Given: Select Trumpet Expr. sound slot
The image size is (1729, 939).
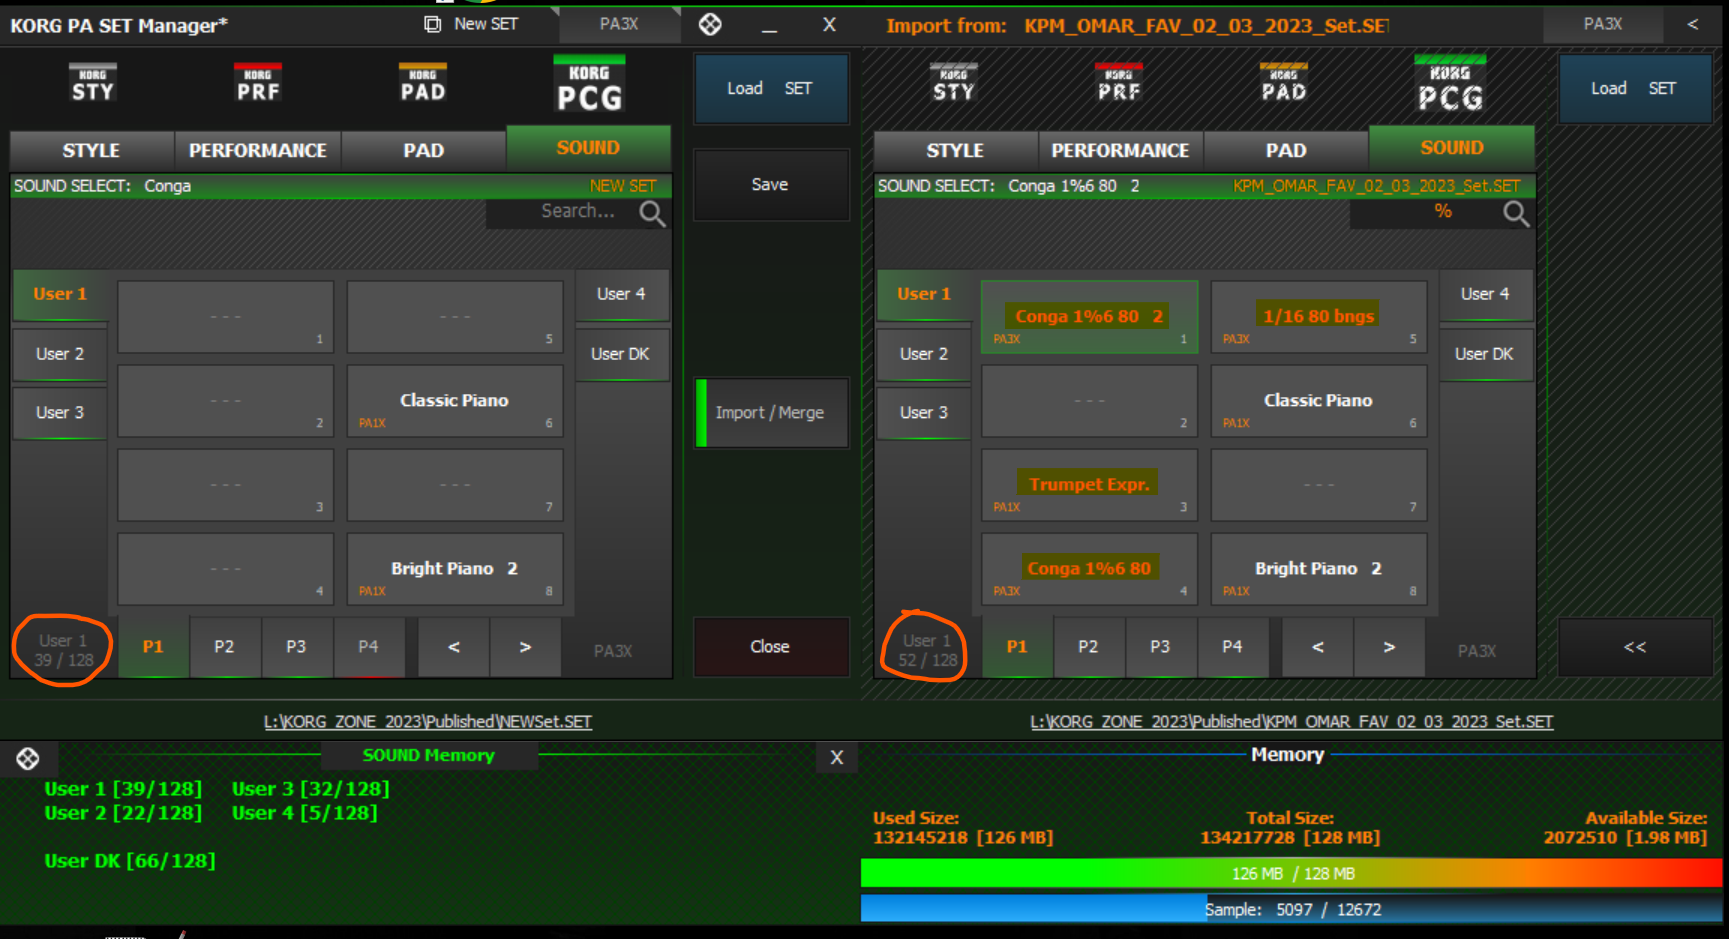Looking at the screenshot, I should point(1089,485).
